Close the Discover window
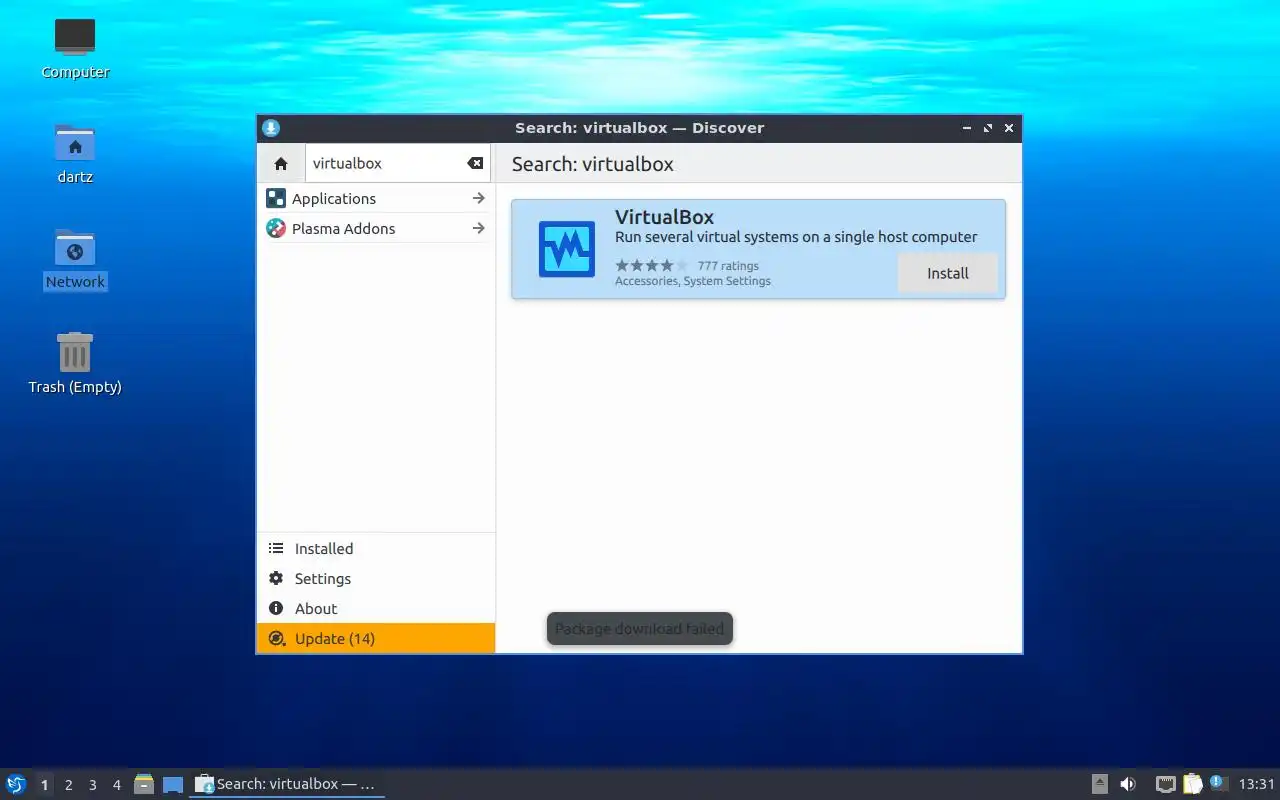Screen dimensions: 1280x800 pyautogui.click(x=1009, y=128)
